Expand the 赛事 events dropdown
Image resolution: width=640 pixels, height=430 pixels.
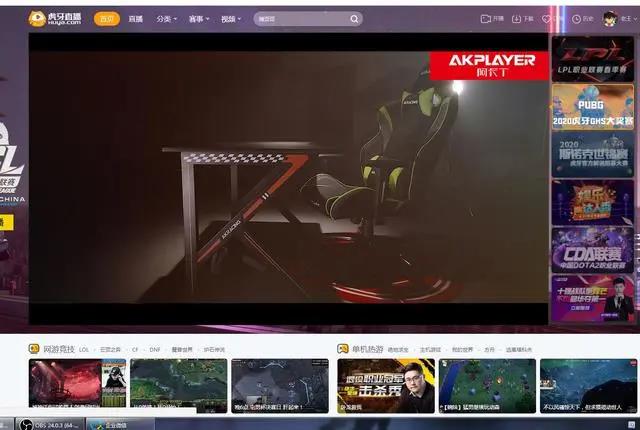point(199,19)
